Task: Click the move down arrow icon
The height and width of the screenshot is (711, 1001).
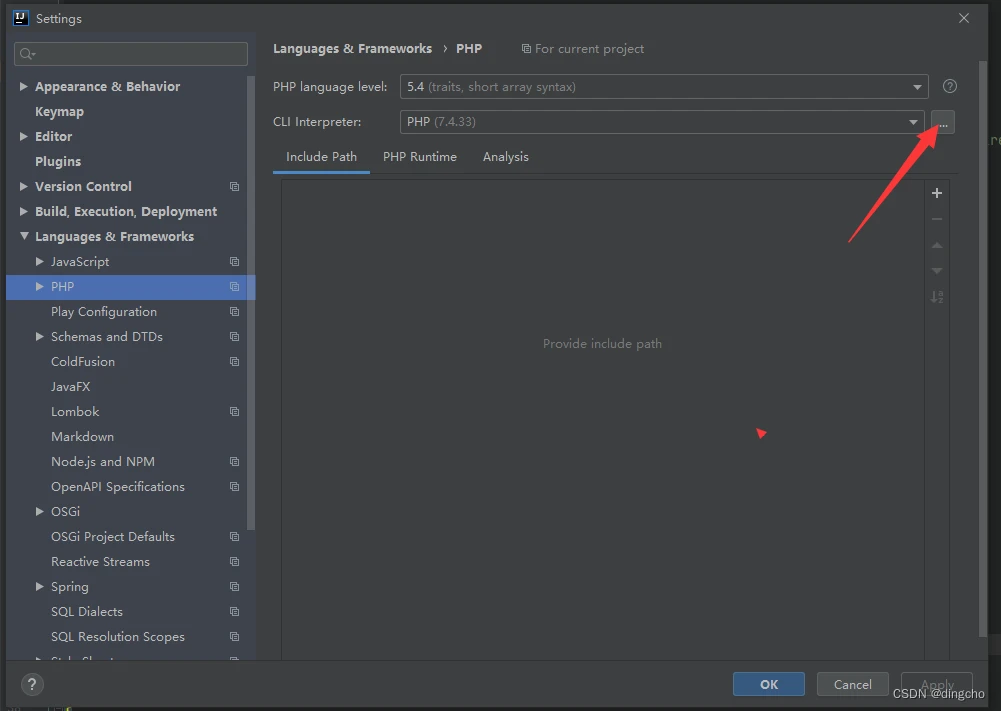Action: point(937,271)
